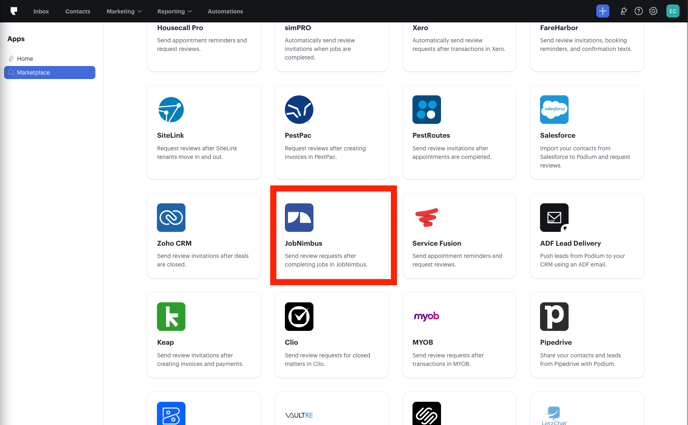Open the settings gear icon
This screenshot has height=425, width=688.
(653, 11)
